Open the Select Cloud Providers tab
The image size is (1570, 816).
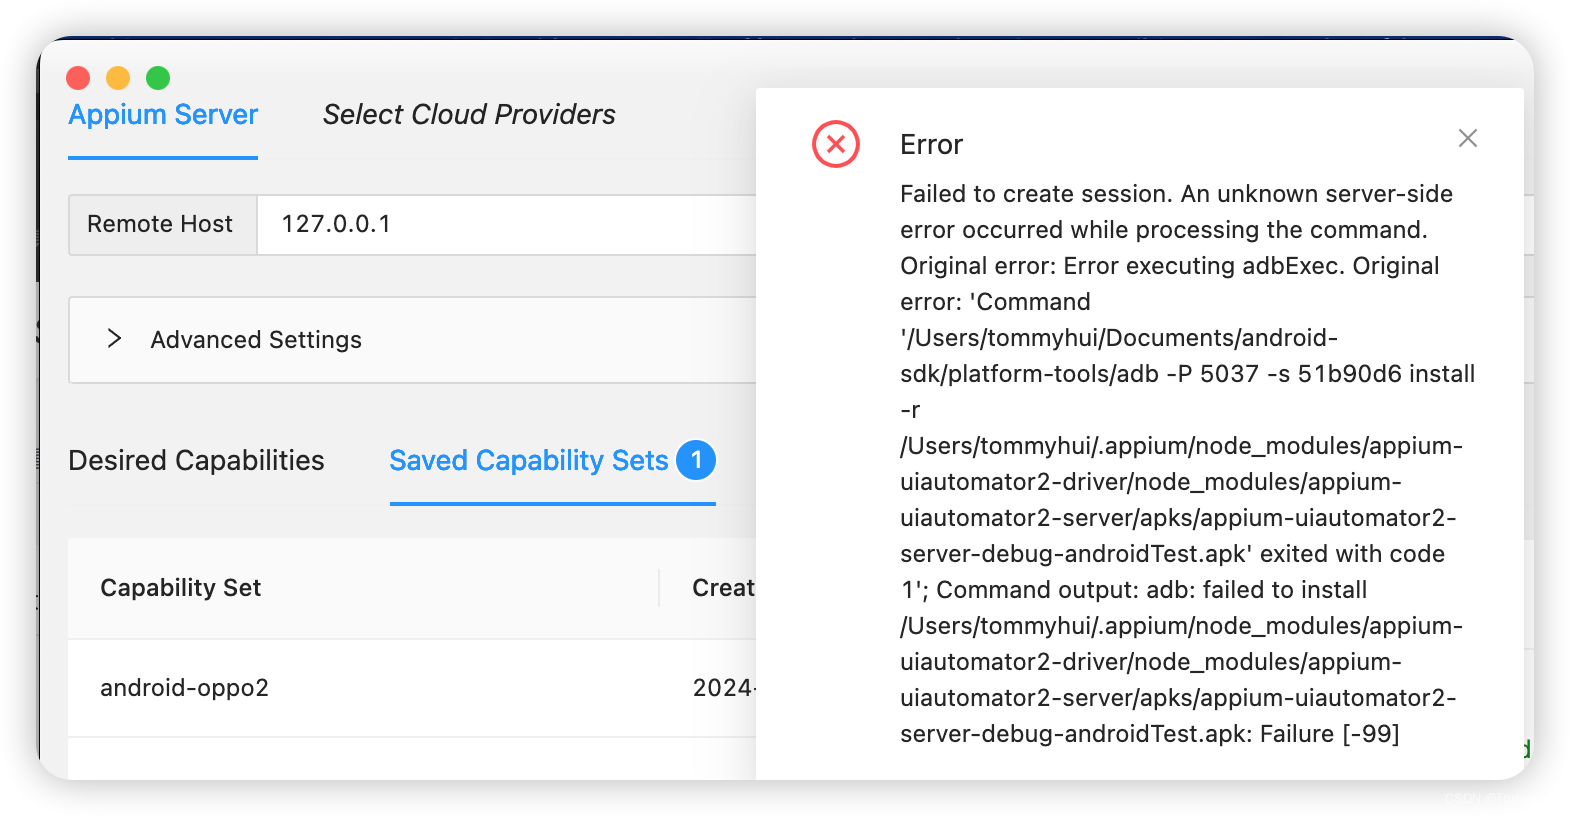click(x=469, y=116)
